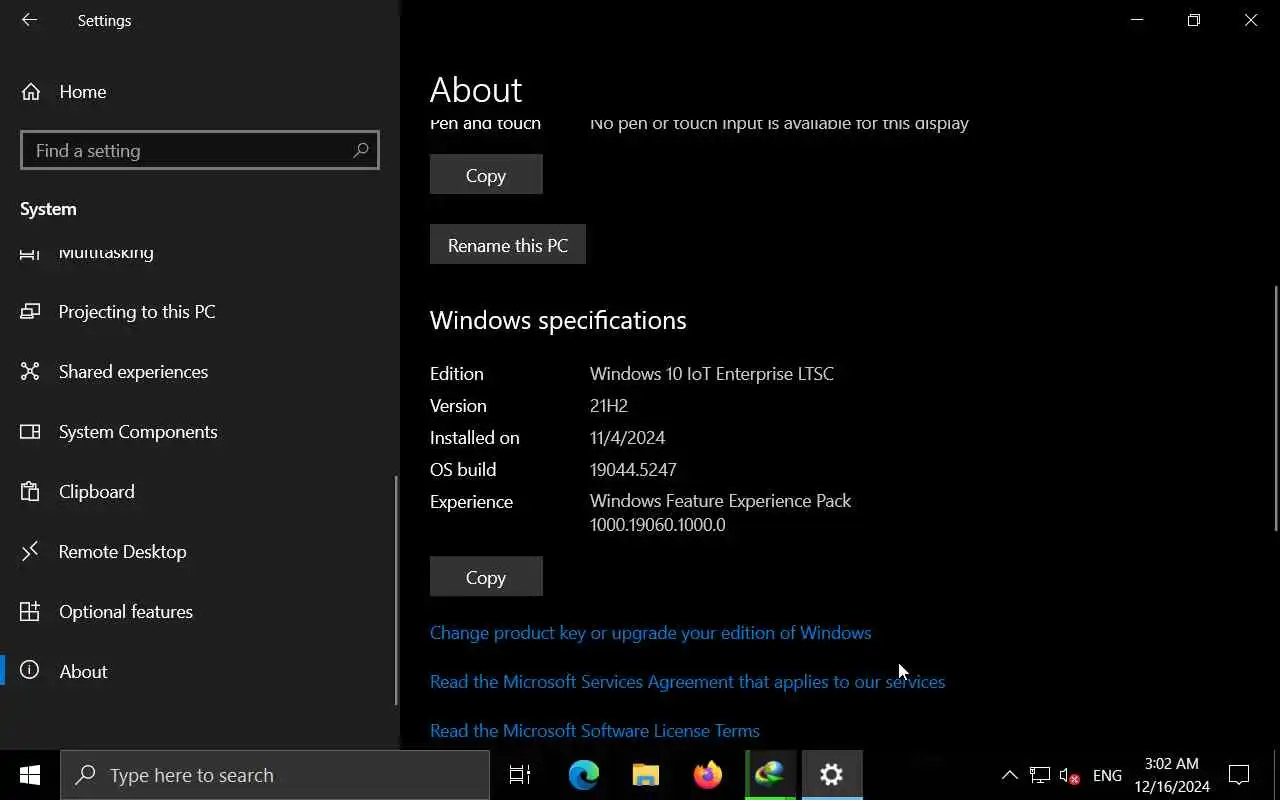Viewport: 1280px width, 800px height.
Task: Read the Microsoft Services Agreement link
Action: tap(687, 681)
